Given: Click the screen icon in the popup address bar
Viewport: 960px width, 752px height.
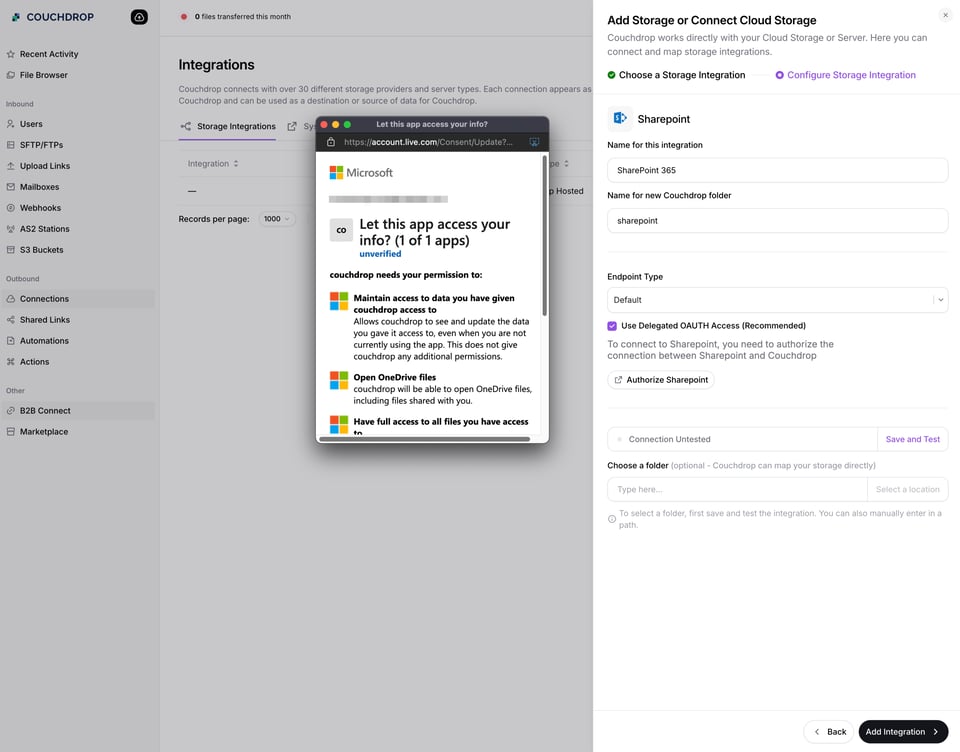Looking at the screenshot, I should [534, 142].
